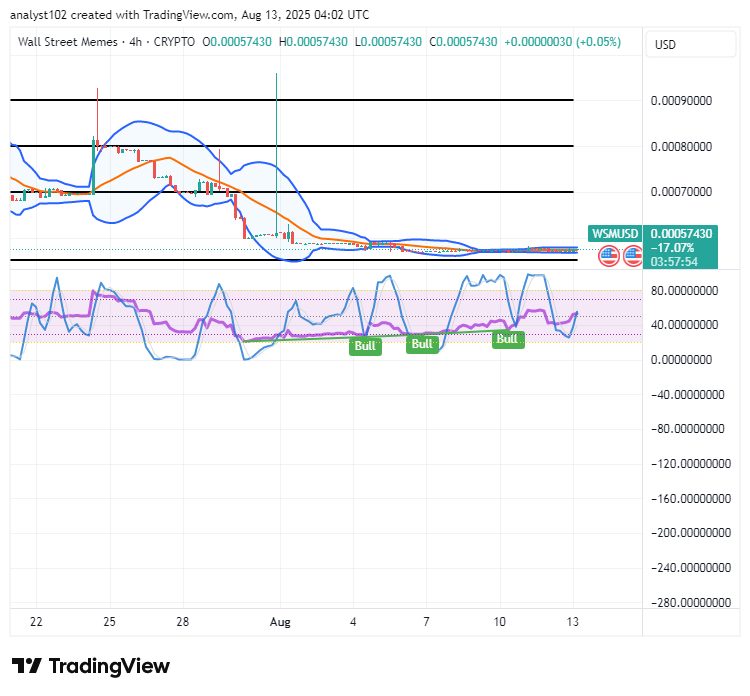Click the middle Bull divergence label
This screenshot has width=750, height=696.
[x=422, y=344]
